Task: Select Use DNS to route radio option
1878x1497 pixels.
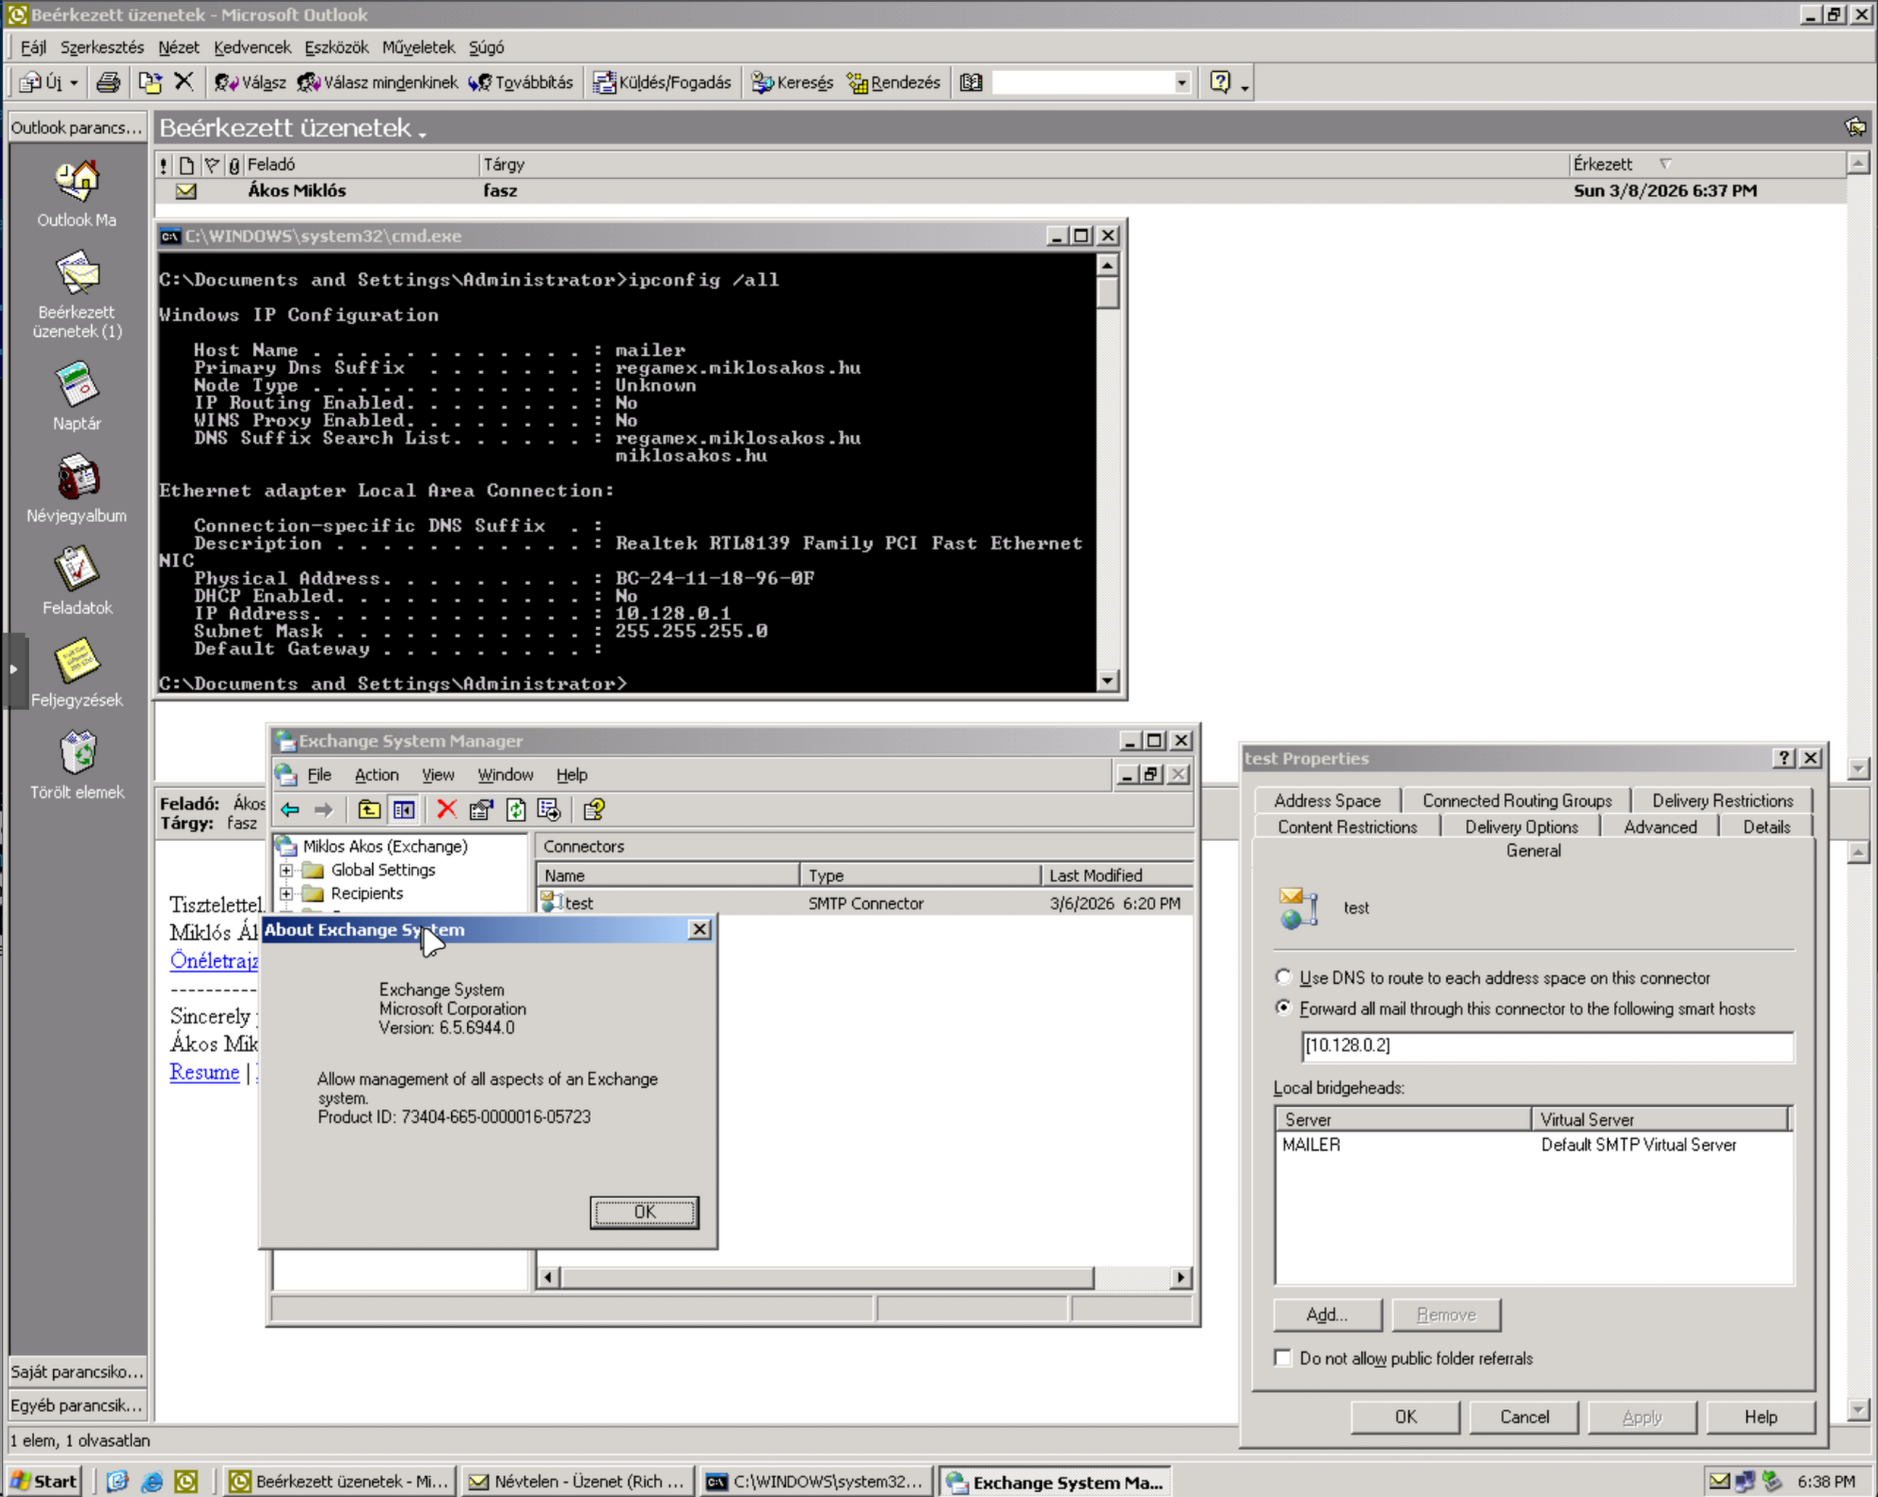Action: pos(1284,977)
